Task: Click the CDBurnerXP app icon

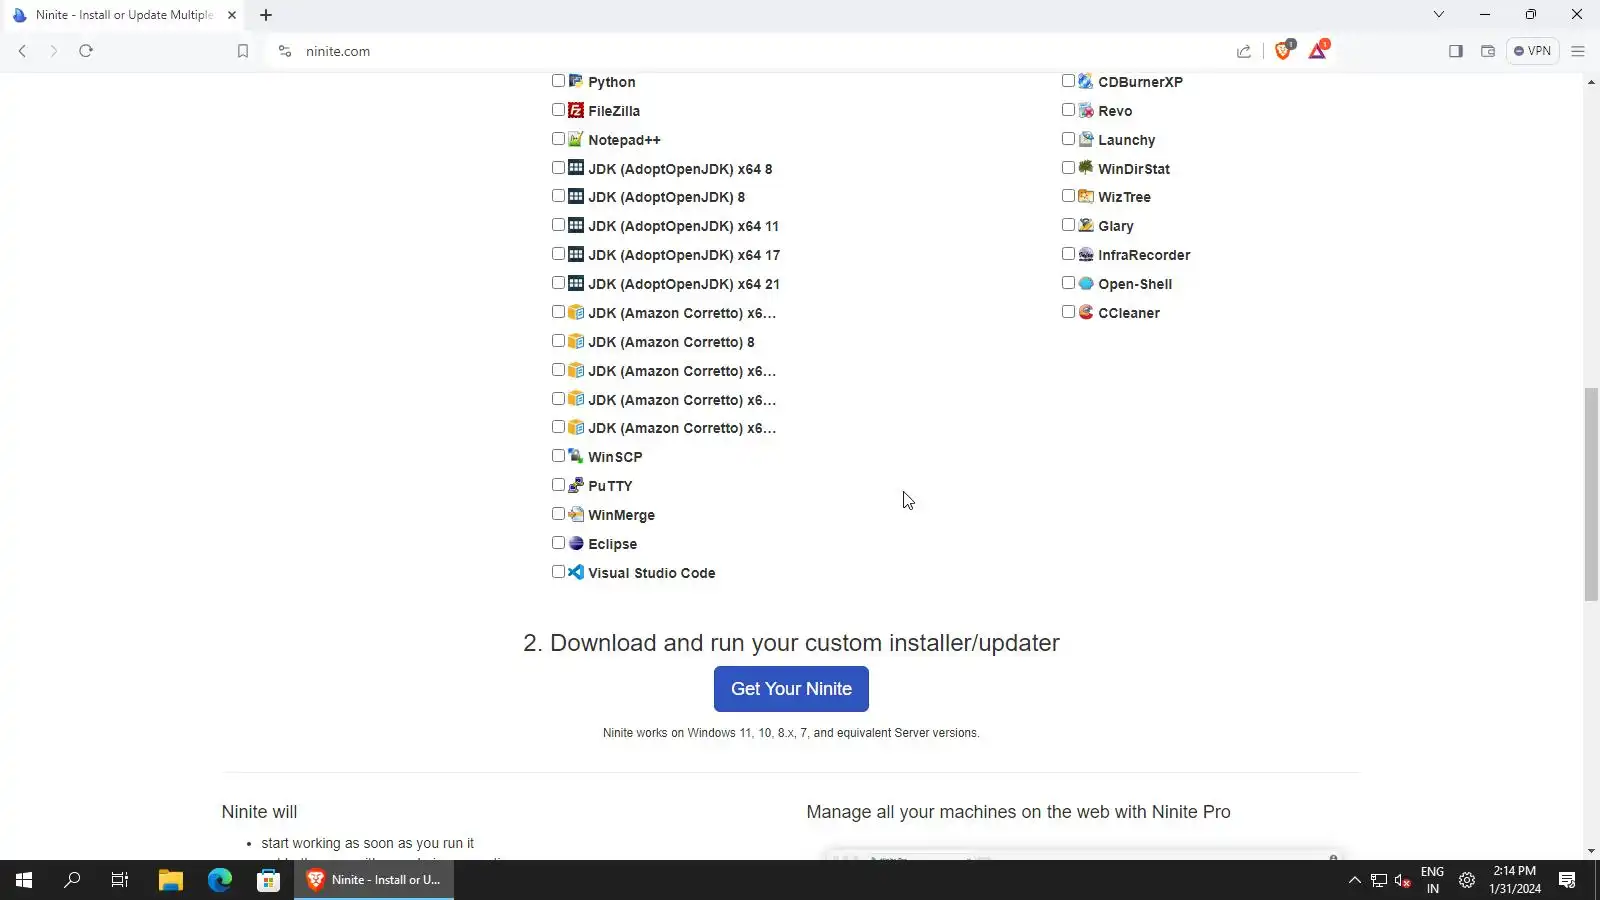Action: click(x=1086, y=81)
